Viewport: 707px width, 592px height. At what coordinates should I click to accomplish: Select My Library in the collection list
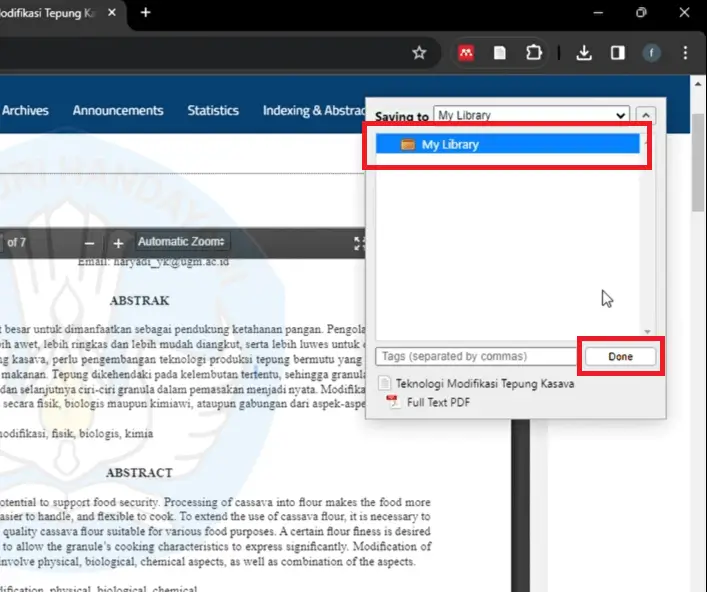(508, 144)
